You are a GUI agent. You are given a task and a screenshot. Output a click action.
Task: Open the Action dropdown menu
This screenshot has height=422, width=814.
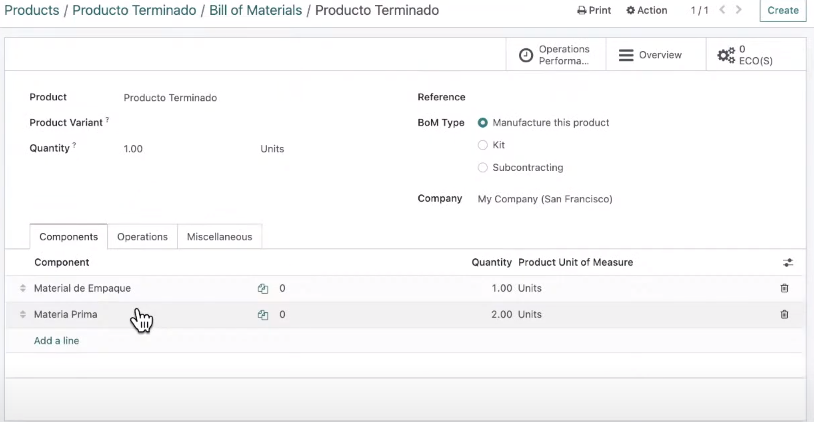(646, 10)
